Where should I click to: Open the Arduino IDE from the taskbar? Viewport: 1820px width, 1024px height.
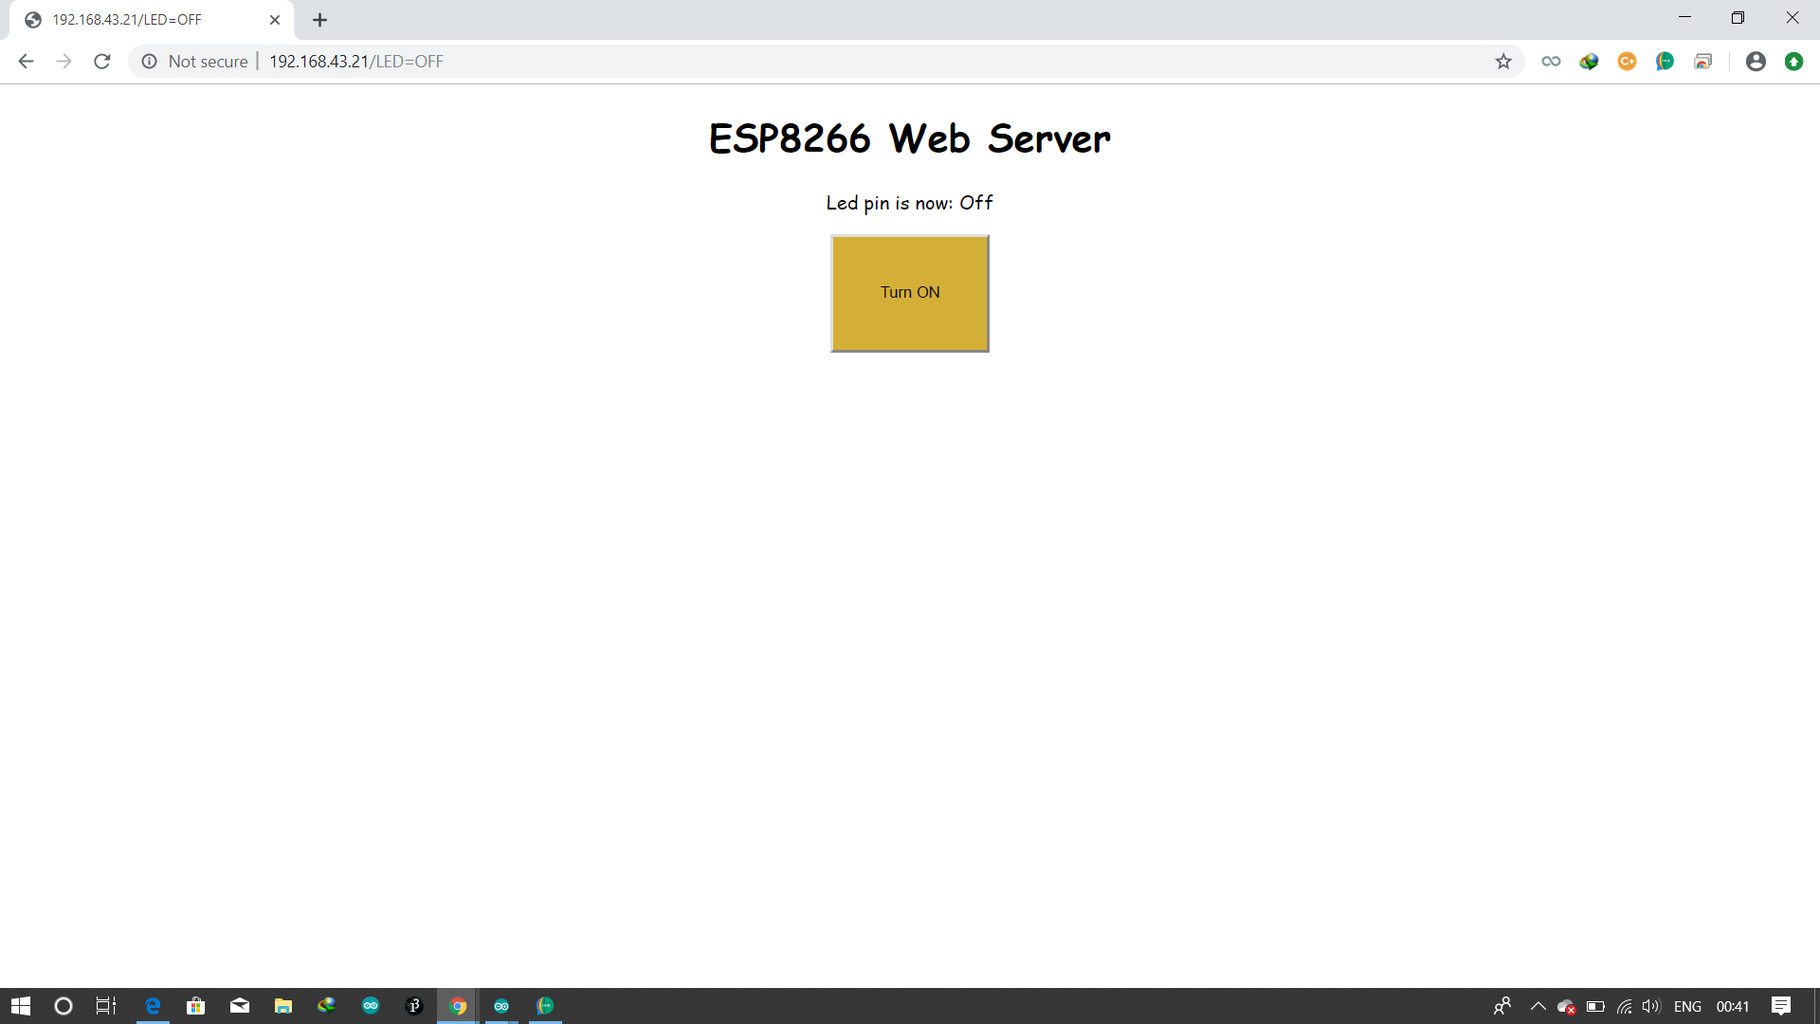(371, 1006)
